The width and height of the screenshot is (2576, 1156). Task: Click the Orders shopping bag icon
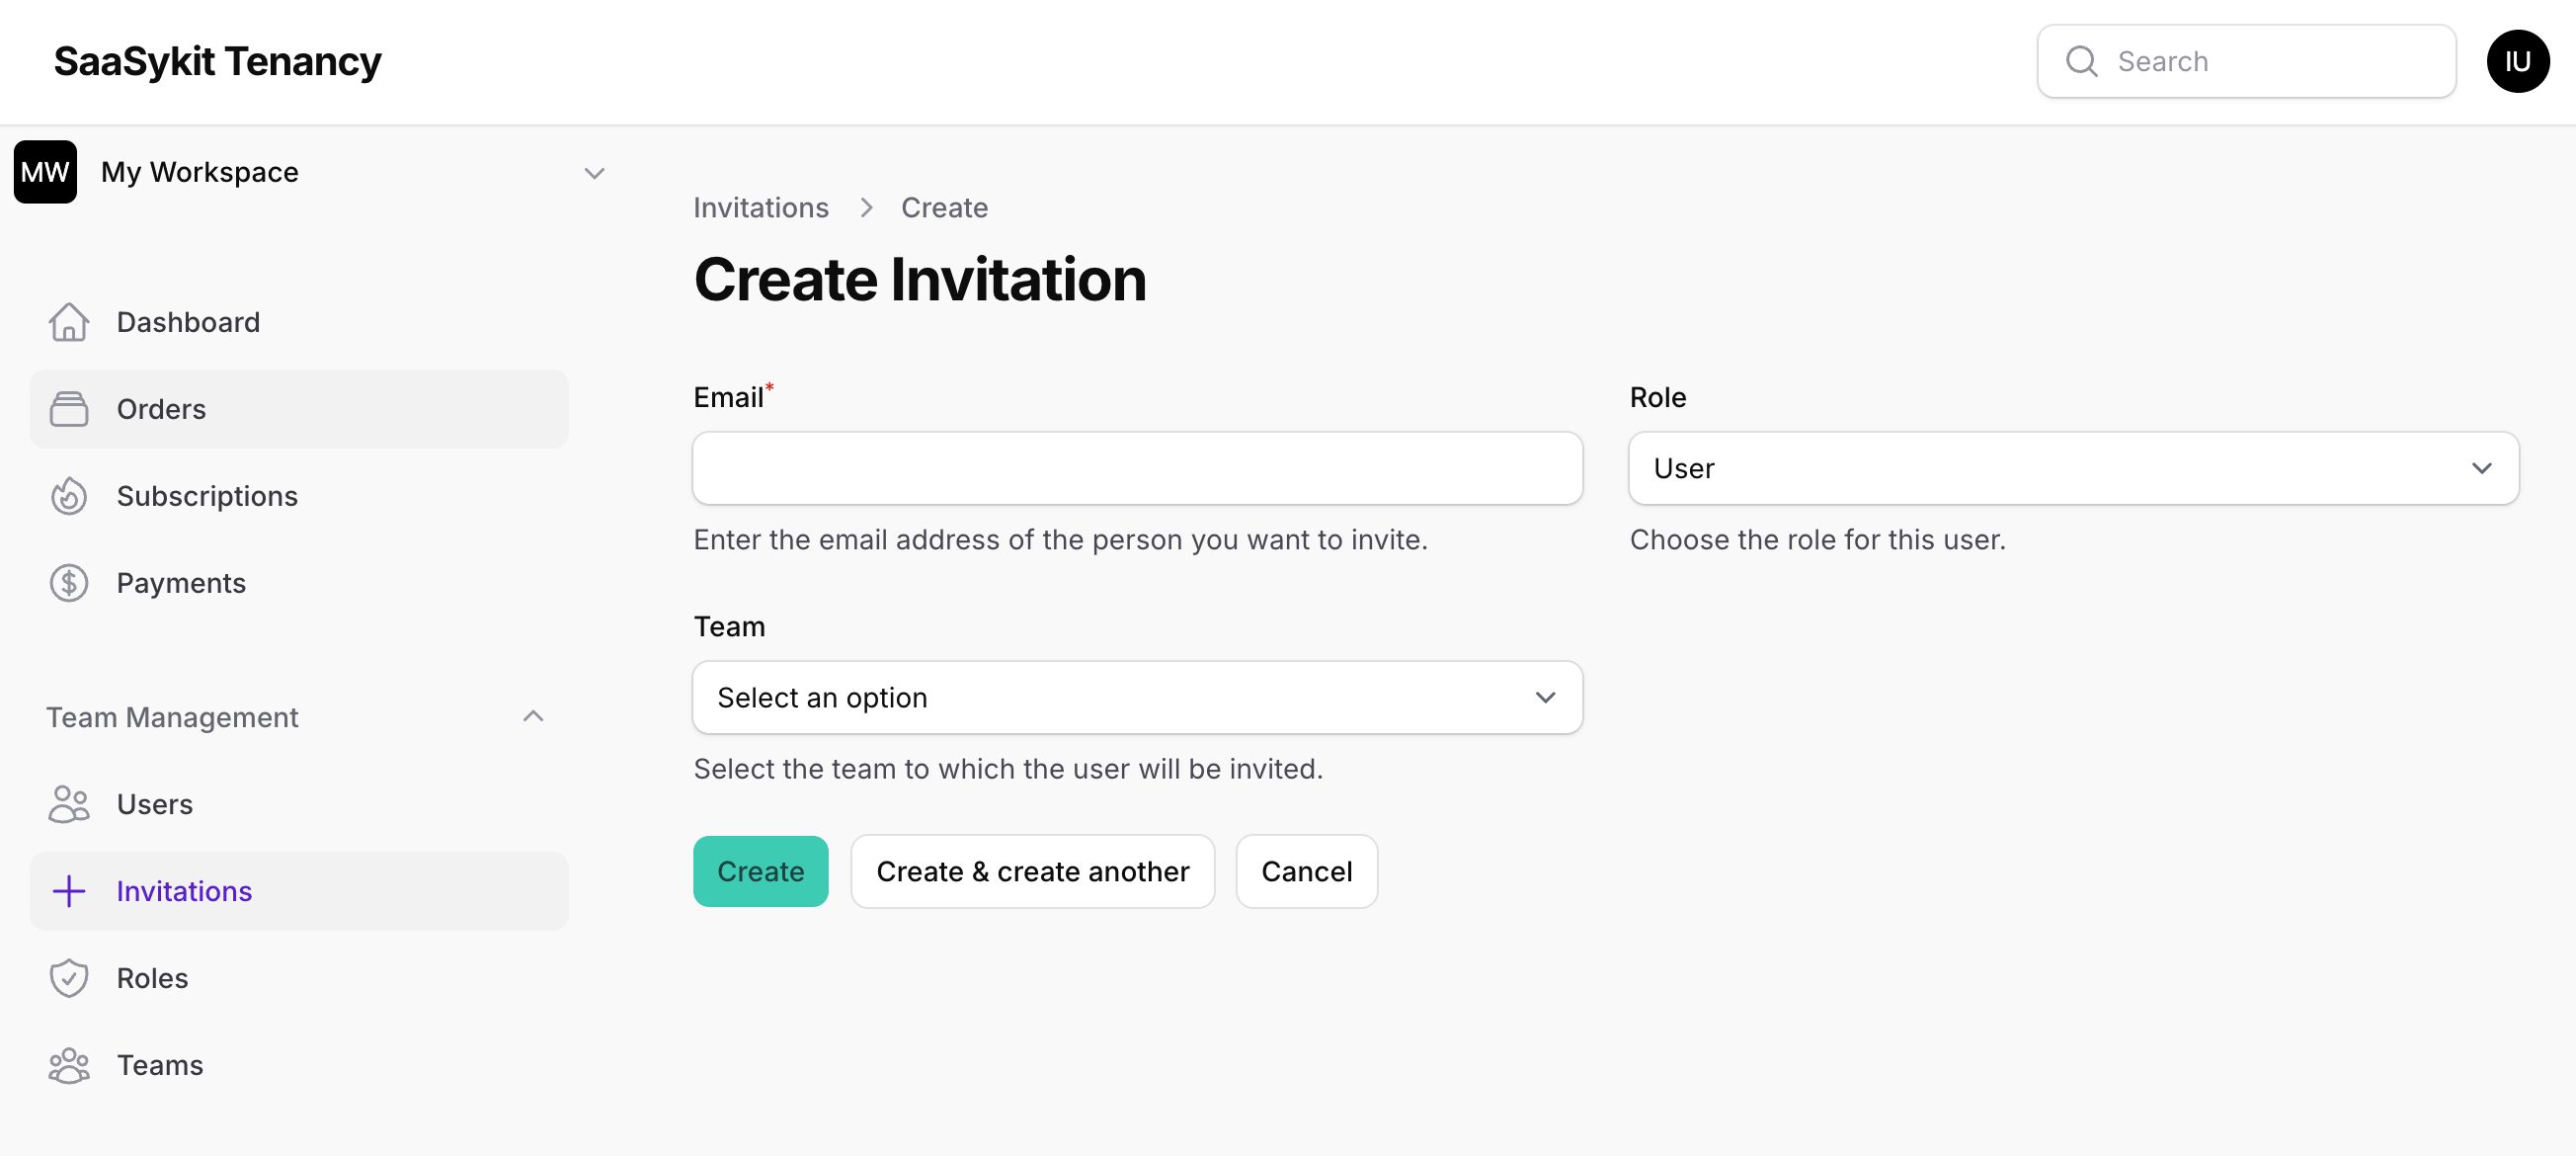point(69,409)
